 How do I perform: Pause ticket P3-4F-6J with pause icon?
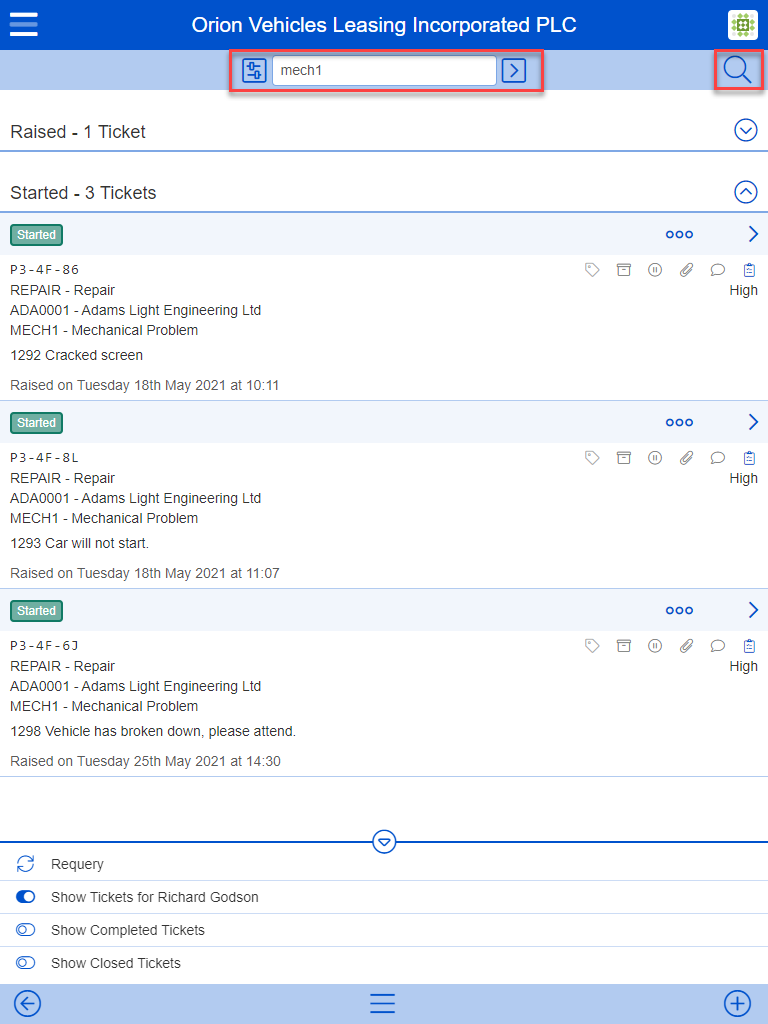pyautogui.click(x=655, y=646)
